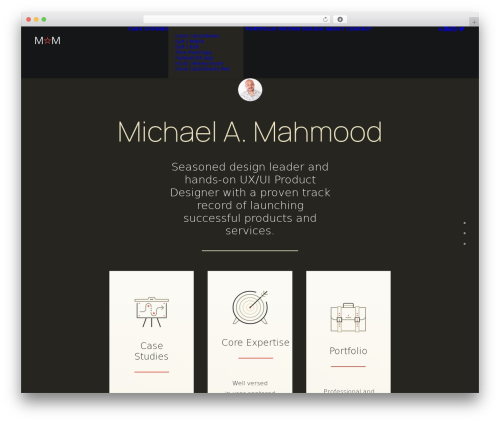The width and height of the screenshot is (500, 423).
Task: Click the Portfolio card title
Action: (x=348, y=351)
